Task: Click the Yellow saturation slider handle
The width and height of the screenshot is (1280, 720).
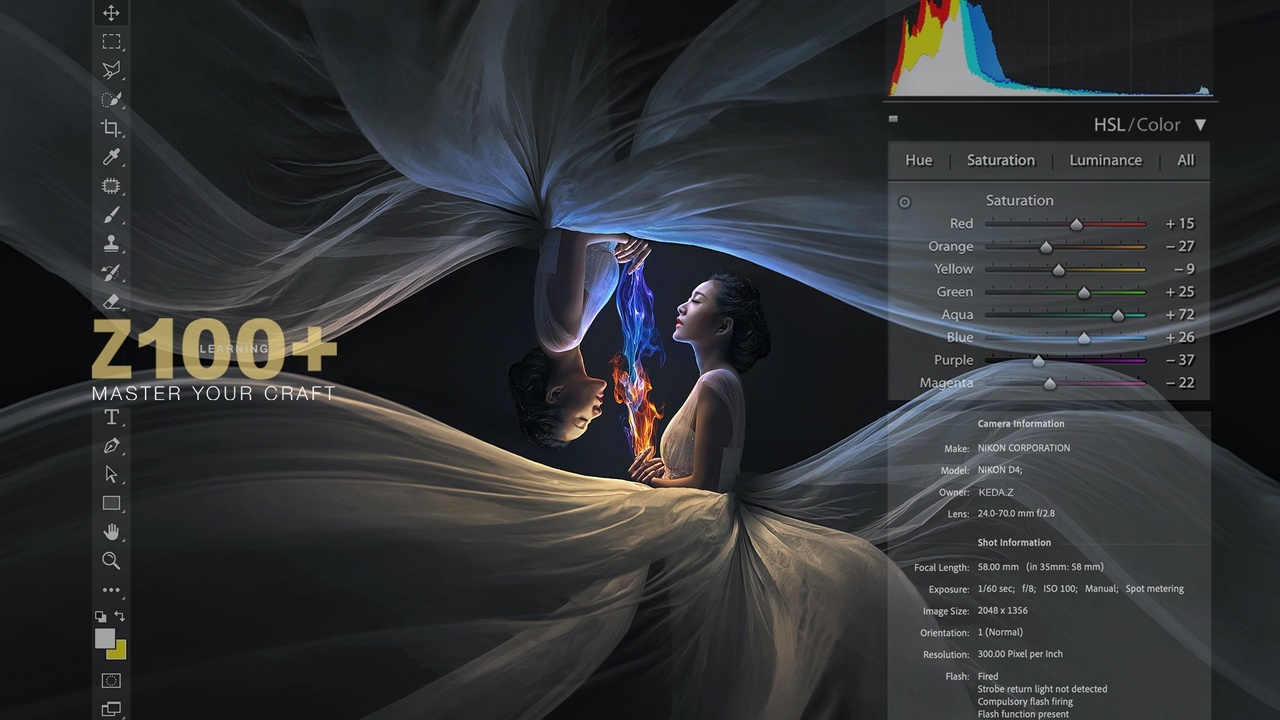Action: pyautogui.click(x=1059, y=270)
